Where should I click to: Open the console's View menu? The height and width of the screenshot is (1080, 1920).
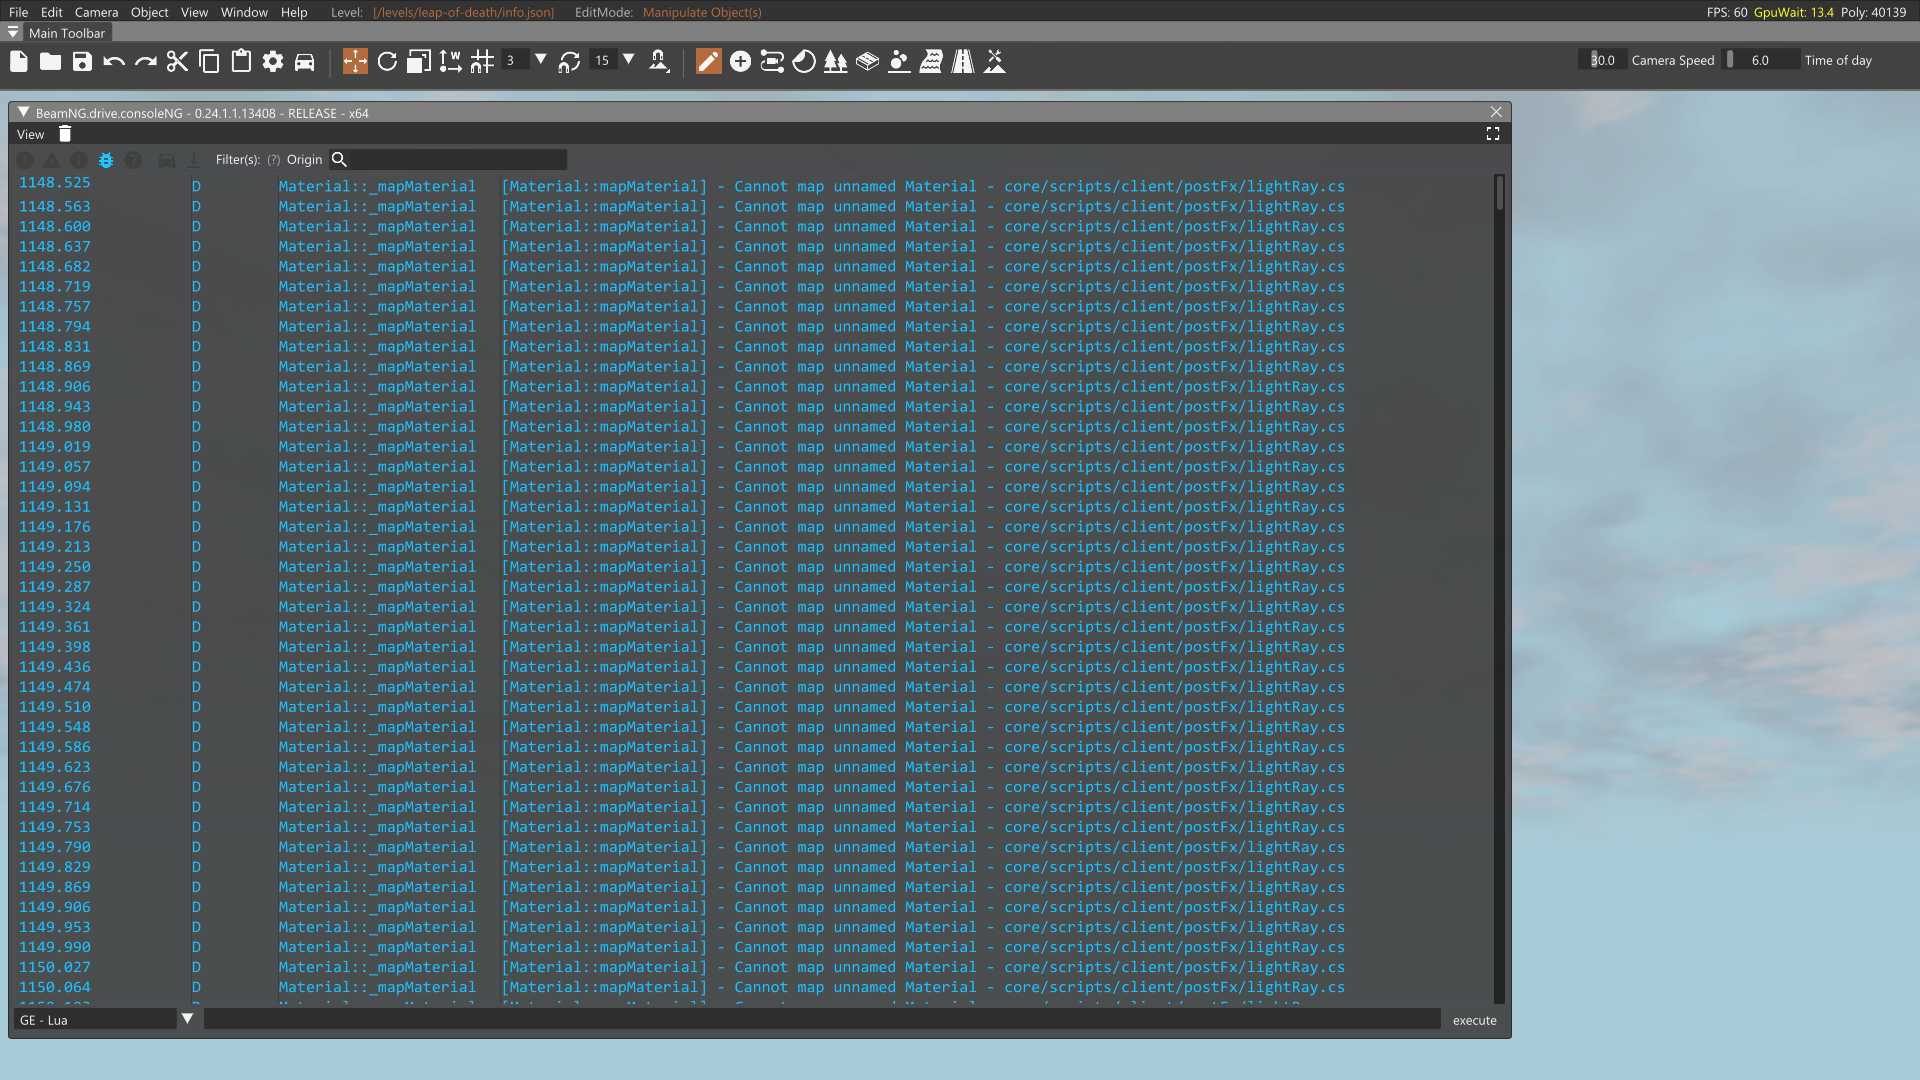[30, 134]
